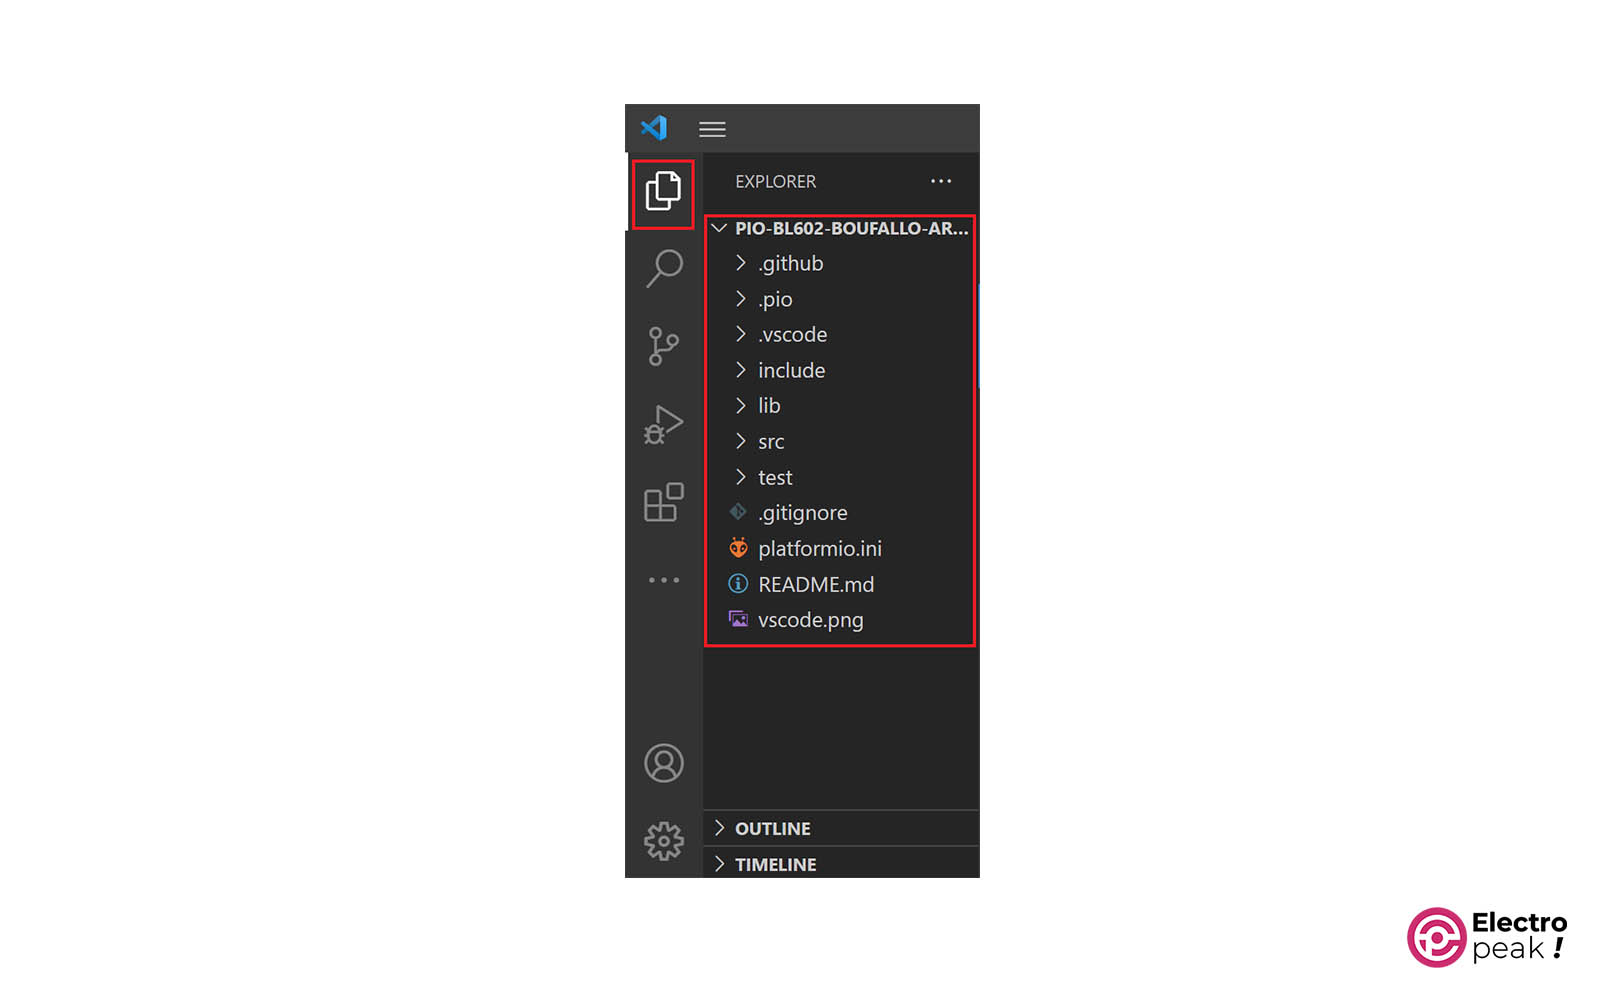Expand the include folder
Image resolution: width=1600 pixels, height=1000 pixels.
pyautogui.click(x=840, y=370)
